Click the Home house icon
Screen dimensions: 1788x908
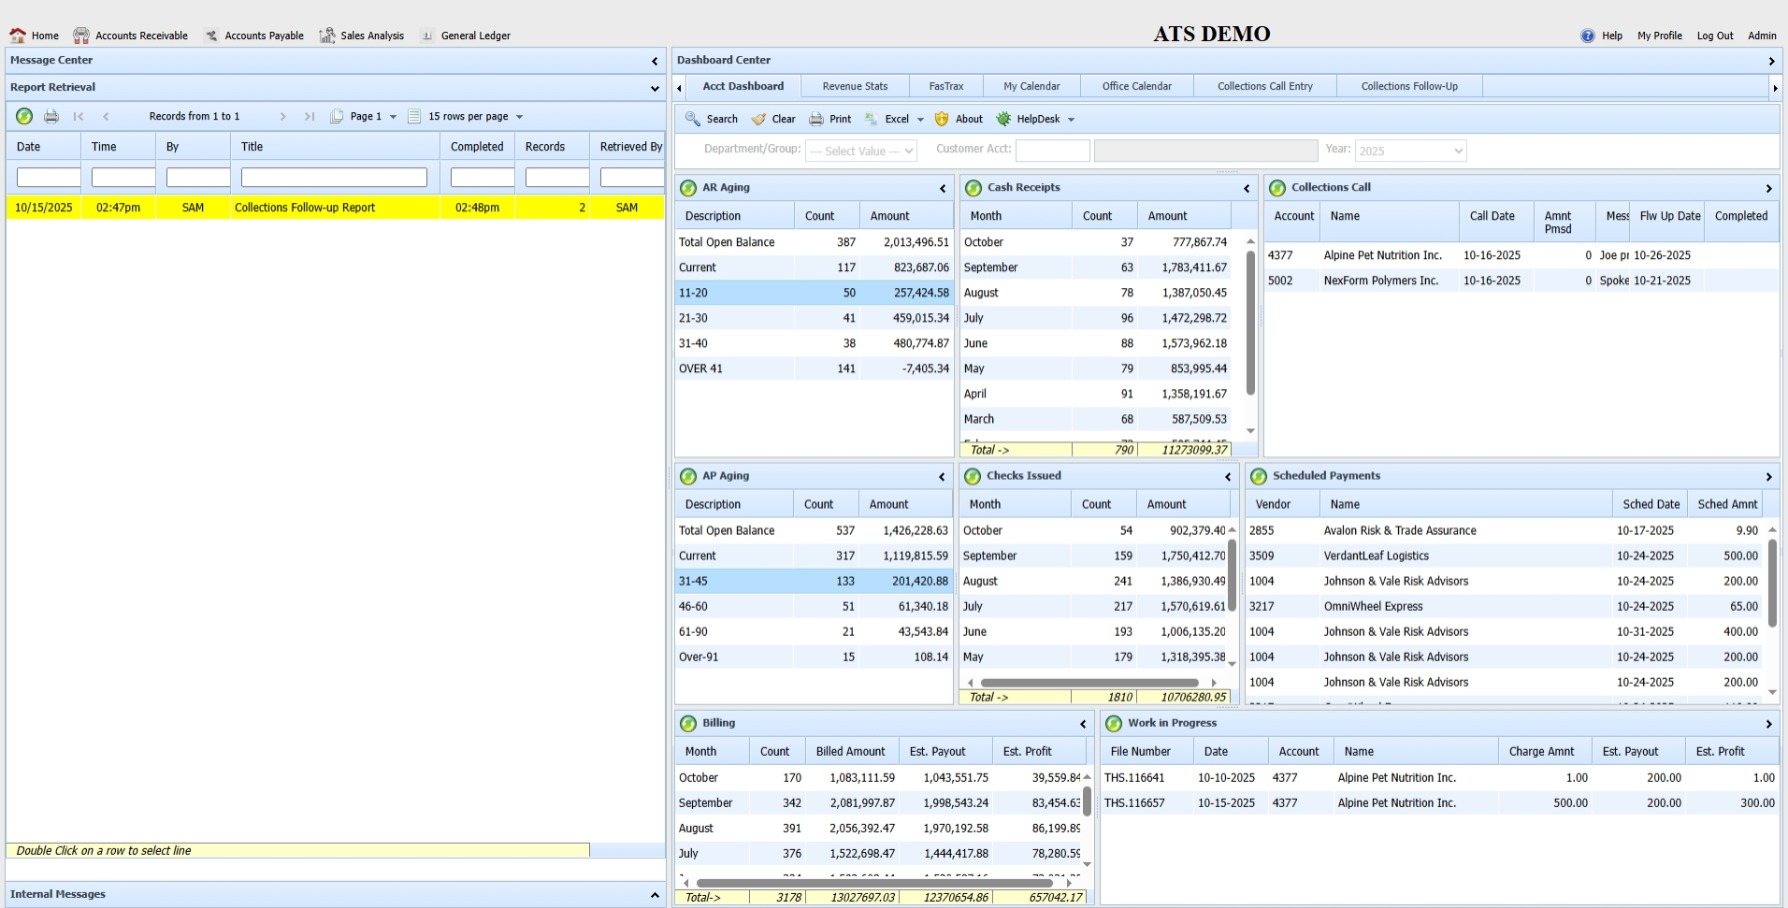pos(18,36)
